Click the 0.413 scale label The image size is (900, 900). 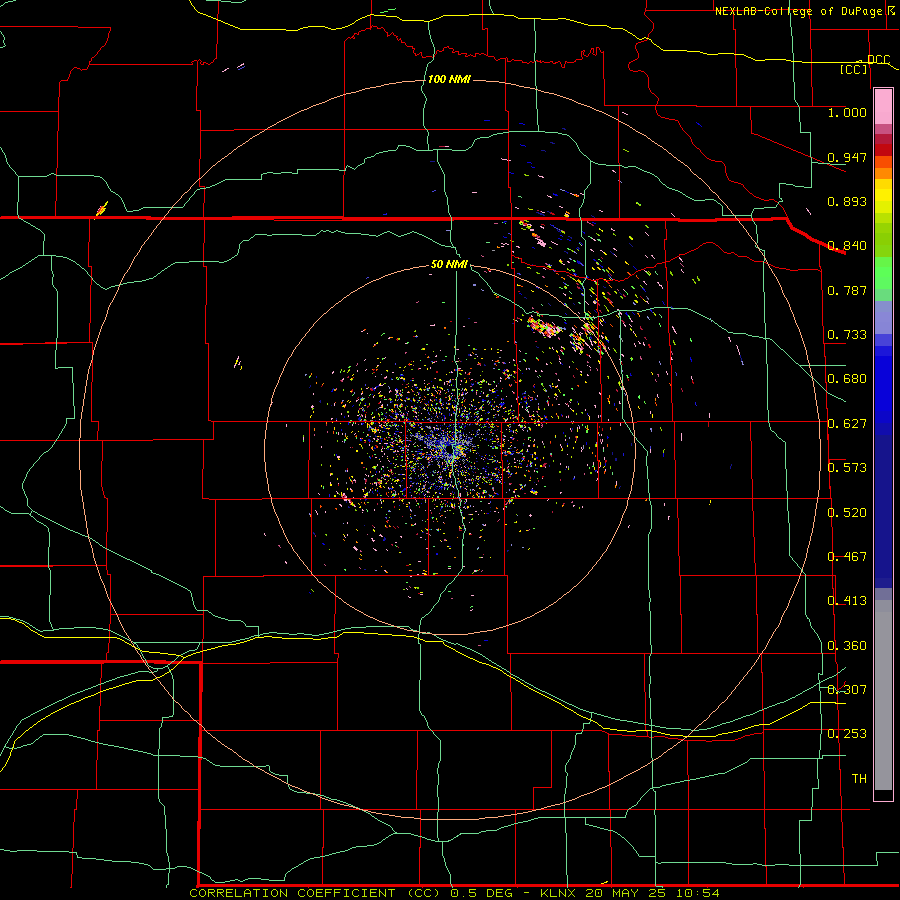click(847, 601)
